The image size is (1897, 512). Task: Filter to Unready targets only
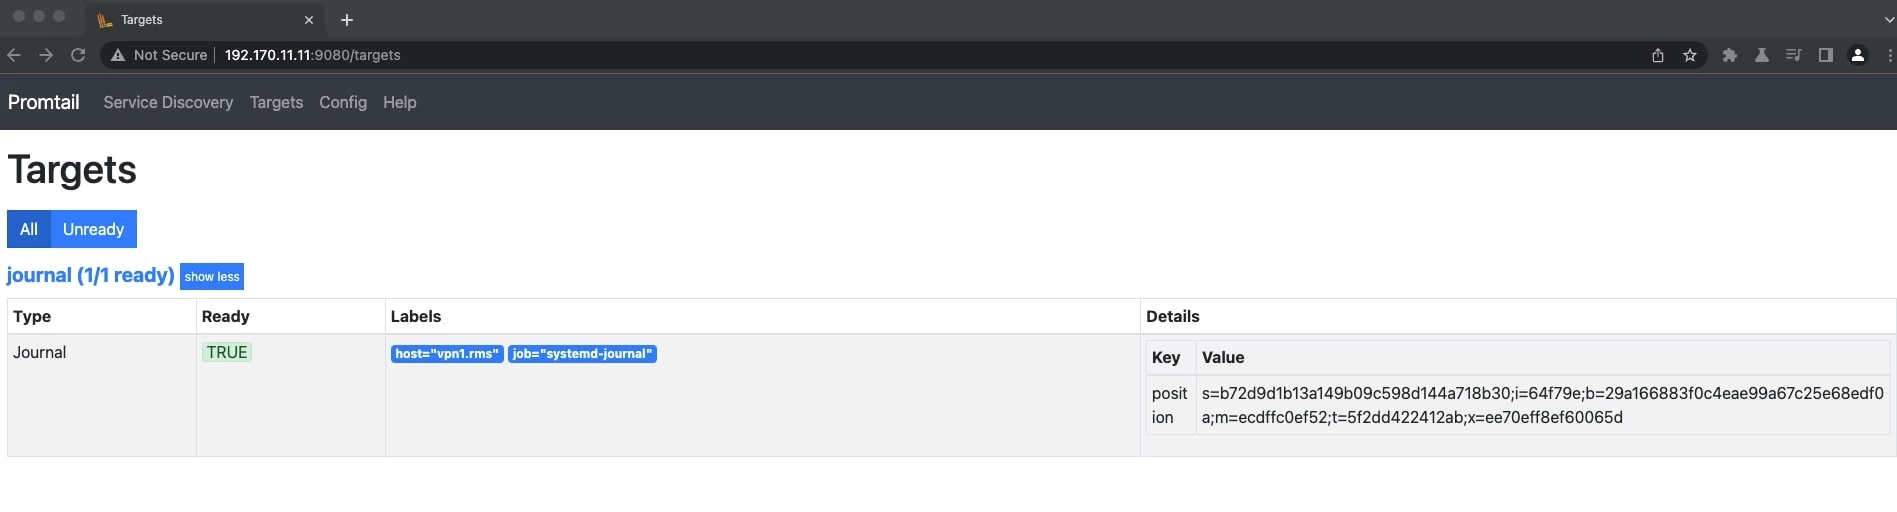tap(93, 229)
